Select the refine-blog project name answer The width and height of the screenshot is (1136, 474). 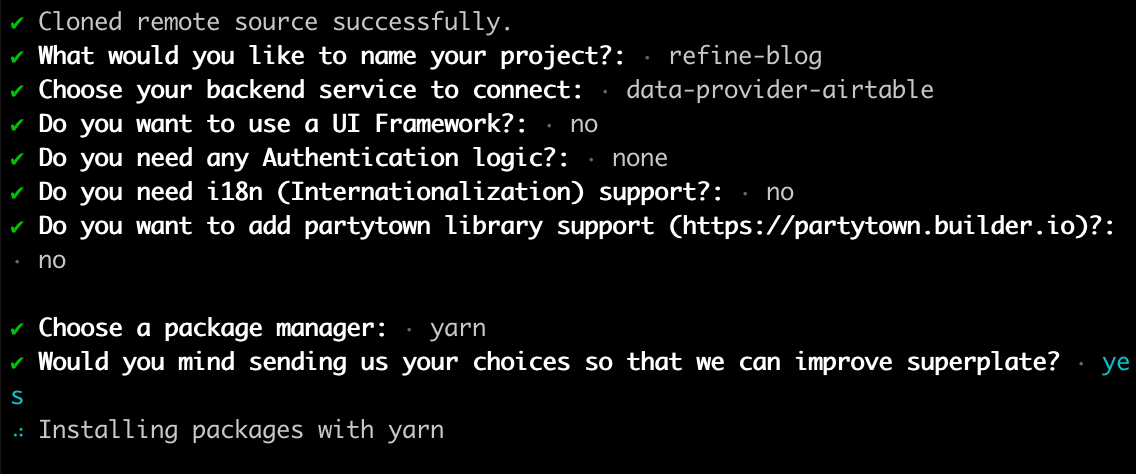coord(746,57)
